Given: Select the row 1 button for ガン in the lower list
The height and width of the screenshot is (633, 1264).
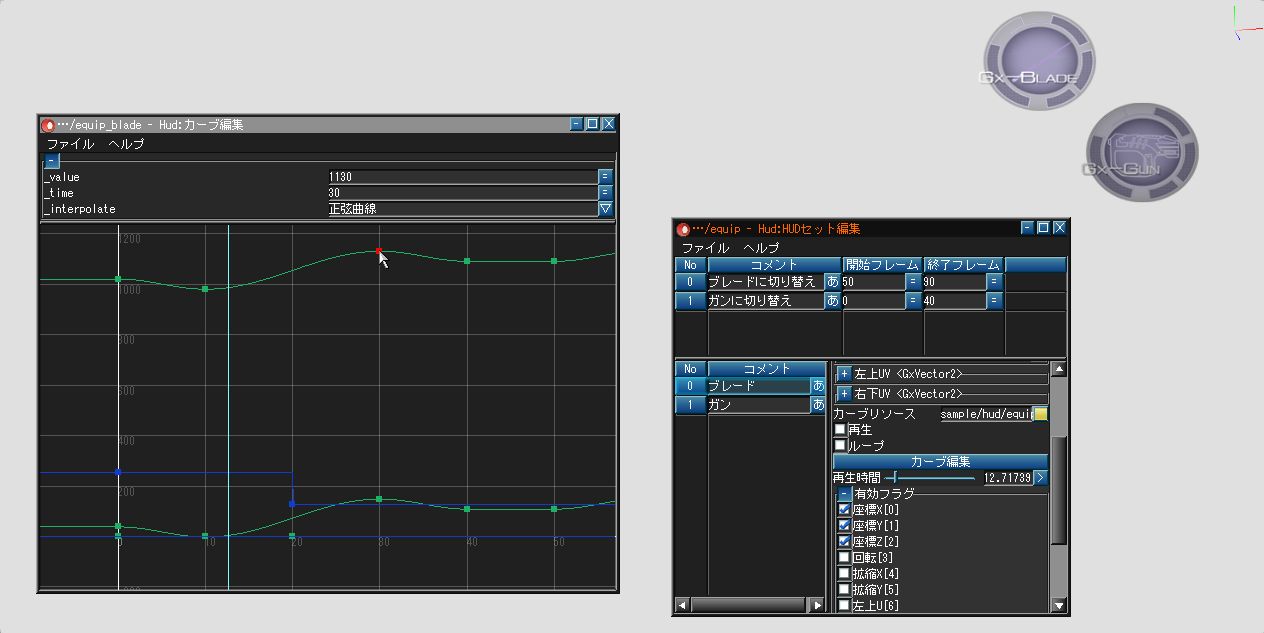Looking at the screenshot, I should click(691, 405).
